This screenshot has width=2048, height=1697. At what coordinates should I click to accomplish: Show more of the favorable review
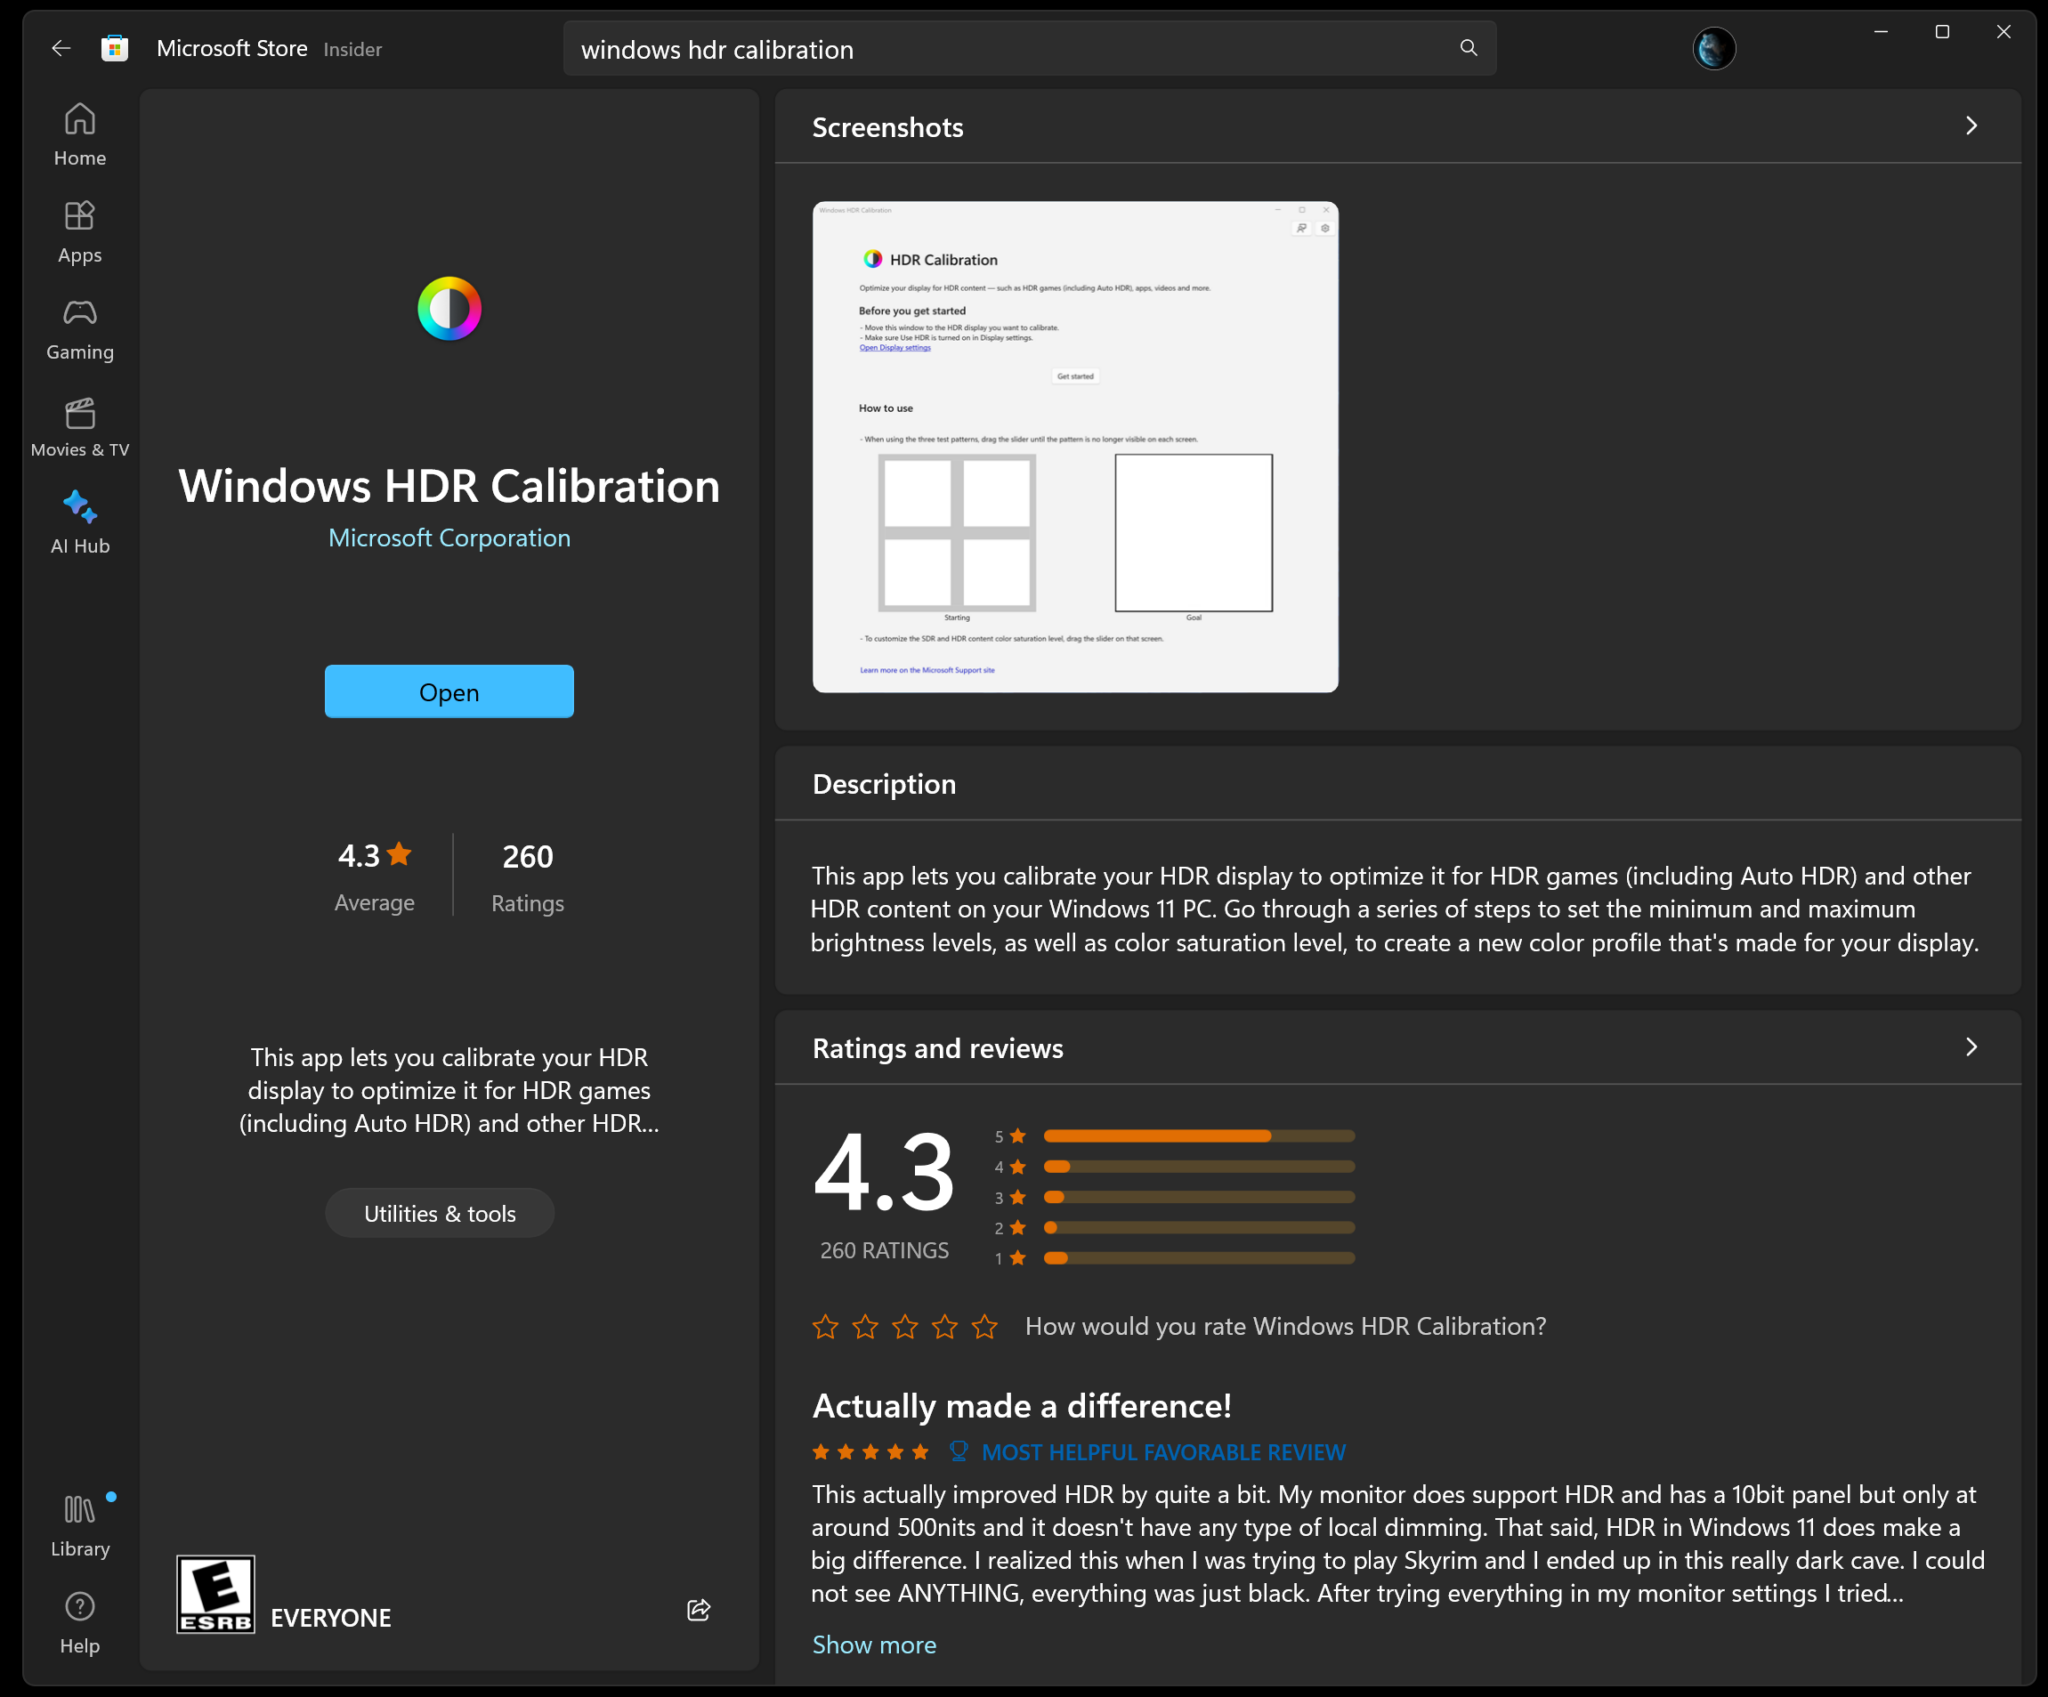(874, 1644)
